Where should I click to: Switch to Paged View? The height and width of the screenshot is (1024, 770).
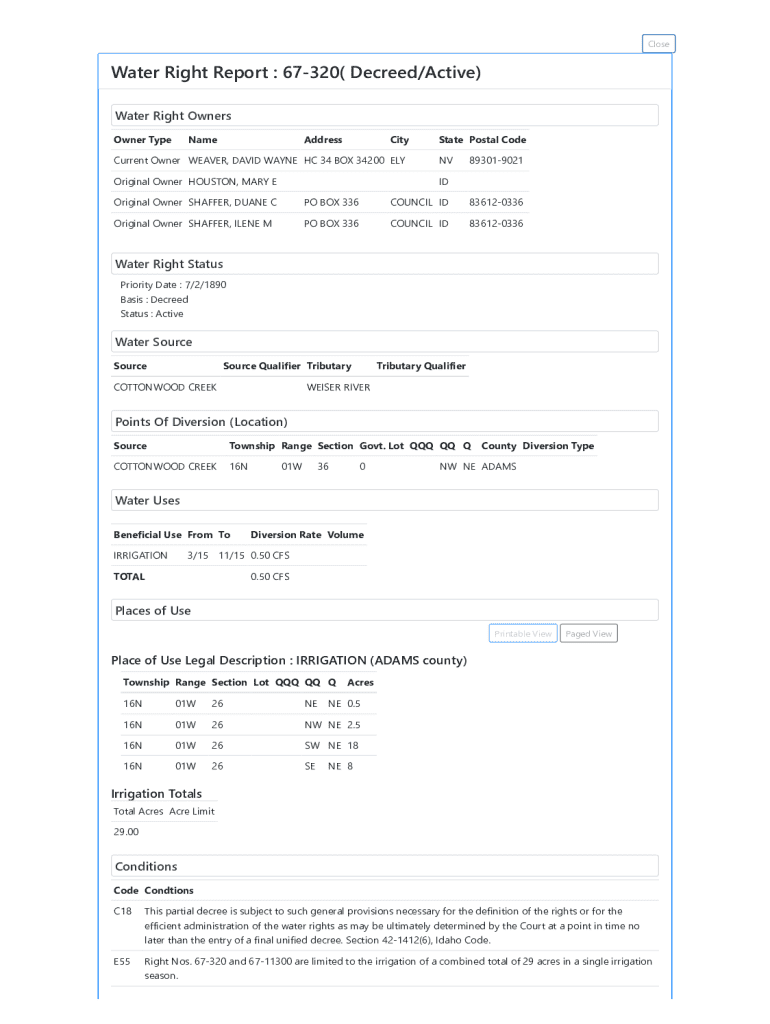588,634
